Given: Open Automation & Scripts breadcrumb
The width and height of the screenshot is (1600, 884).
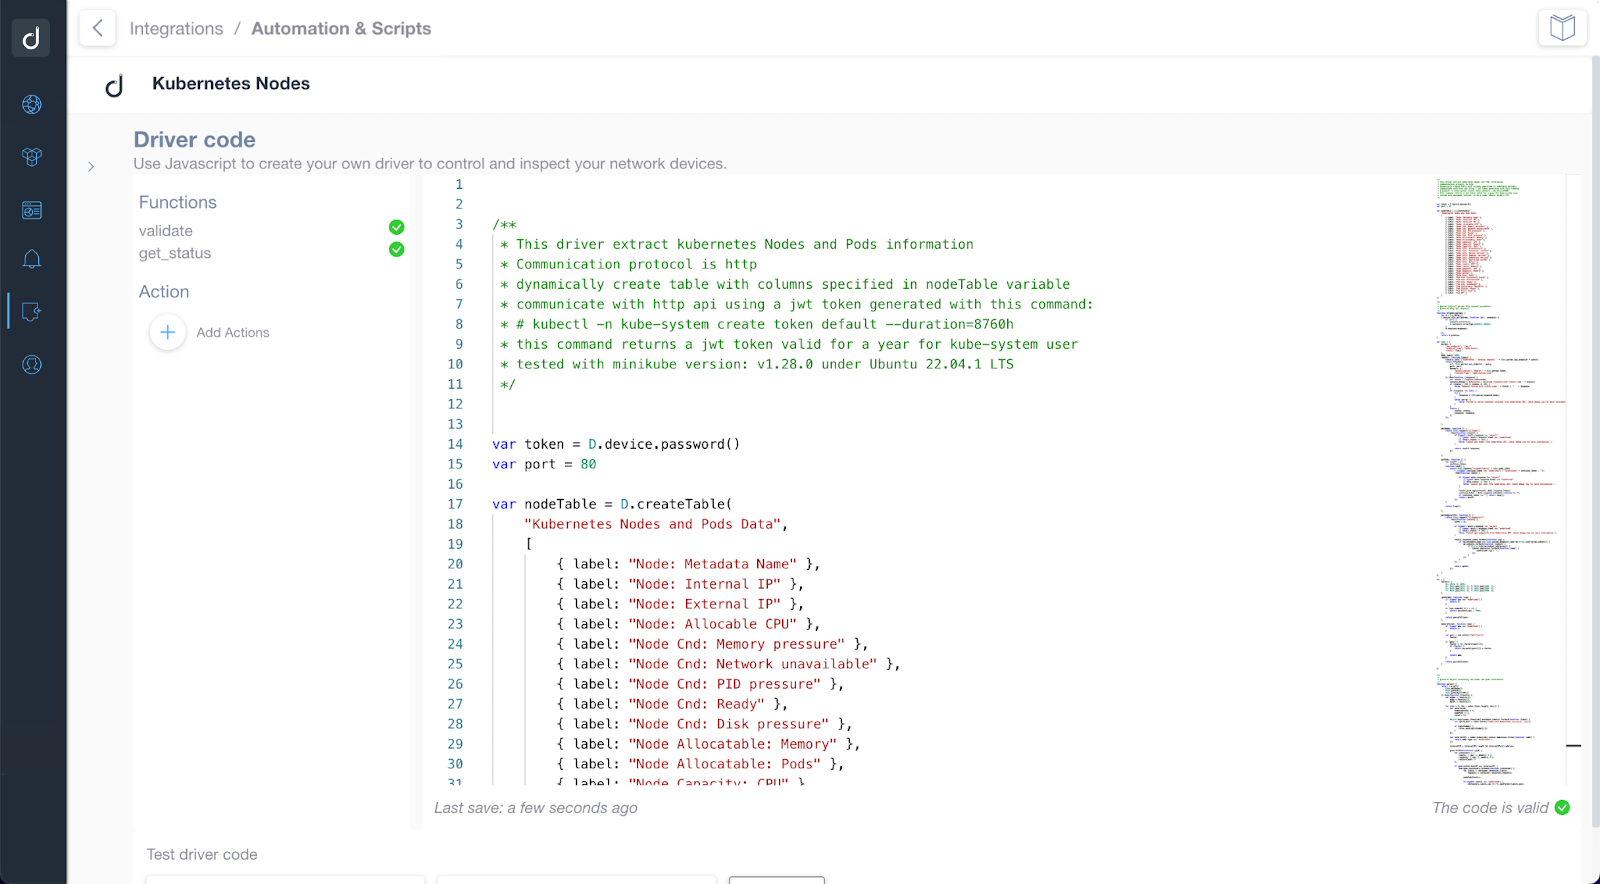Looking at the screenshot, I should 341,29.
